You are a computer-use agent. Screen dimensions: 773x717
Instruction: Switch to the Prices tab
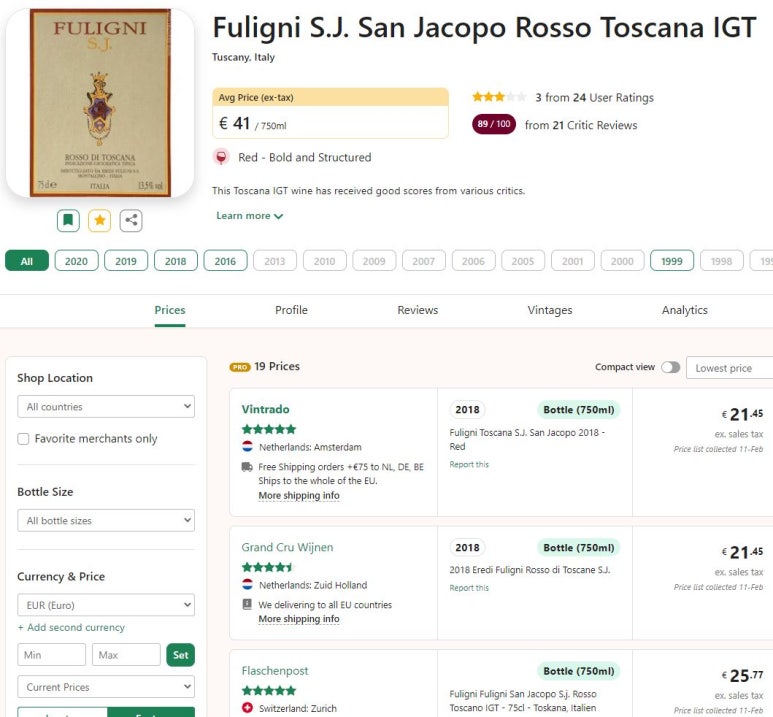coord(170,310)
